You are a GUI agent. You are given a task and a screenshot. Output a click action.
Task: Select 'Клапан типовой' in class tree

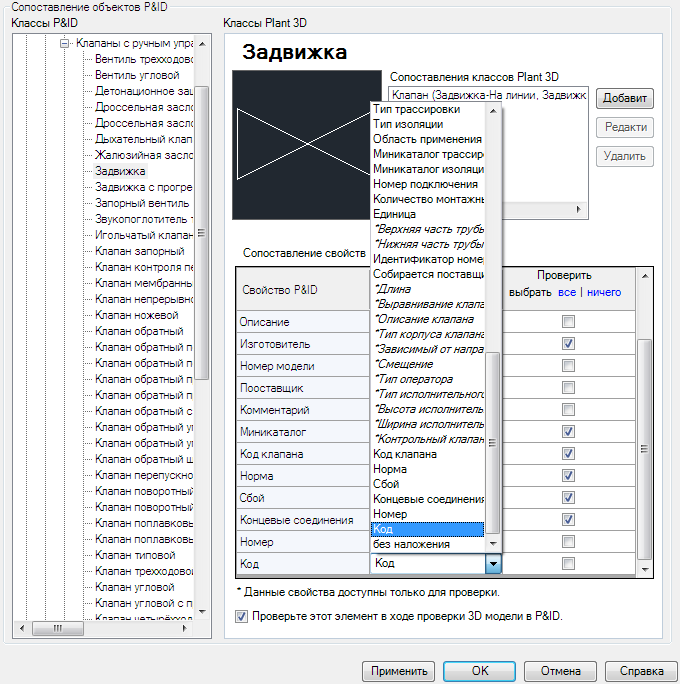coord(135,555)
